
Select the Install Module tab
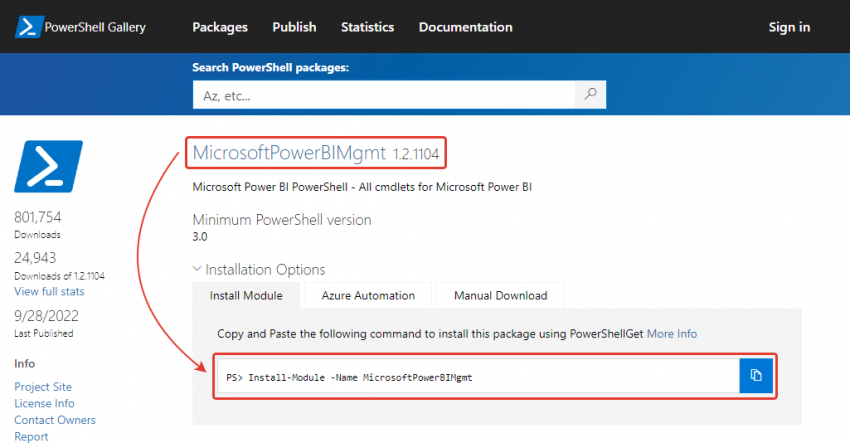[x=246, y=296]
